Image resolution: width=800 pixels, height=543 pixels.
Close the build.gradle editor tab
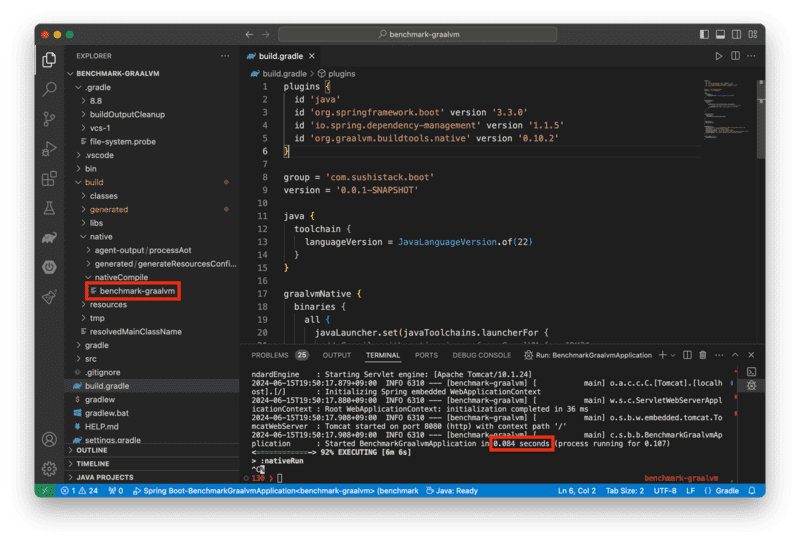tap(312, 56)
